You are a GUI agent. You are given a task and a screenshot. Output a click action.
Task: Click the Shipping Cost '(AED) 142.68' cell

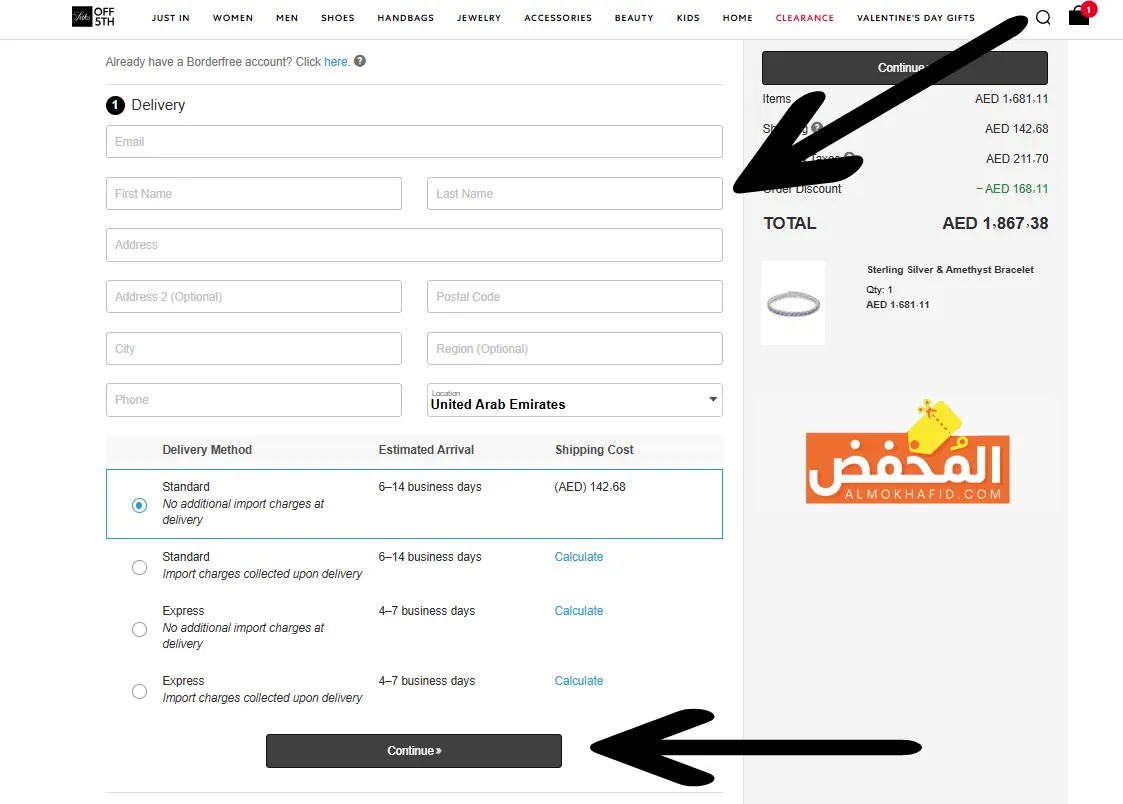(589, 487)
